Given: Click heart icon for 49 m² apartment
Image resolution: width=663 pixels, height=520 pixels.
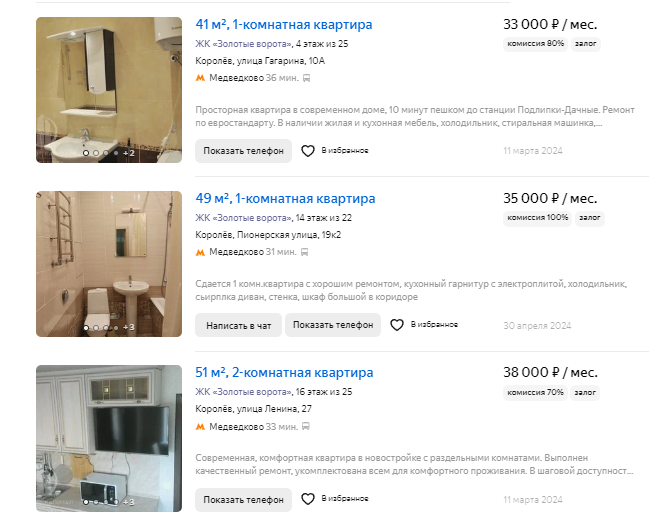Looking at the screenshot, I should pos(397,325).
